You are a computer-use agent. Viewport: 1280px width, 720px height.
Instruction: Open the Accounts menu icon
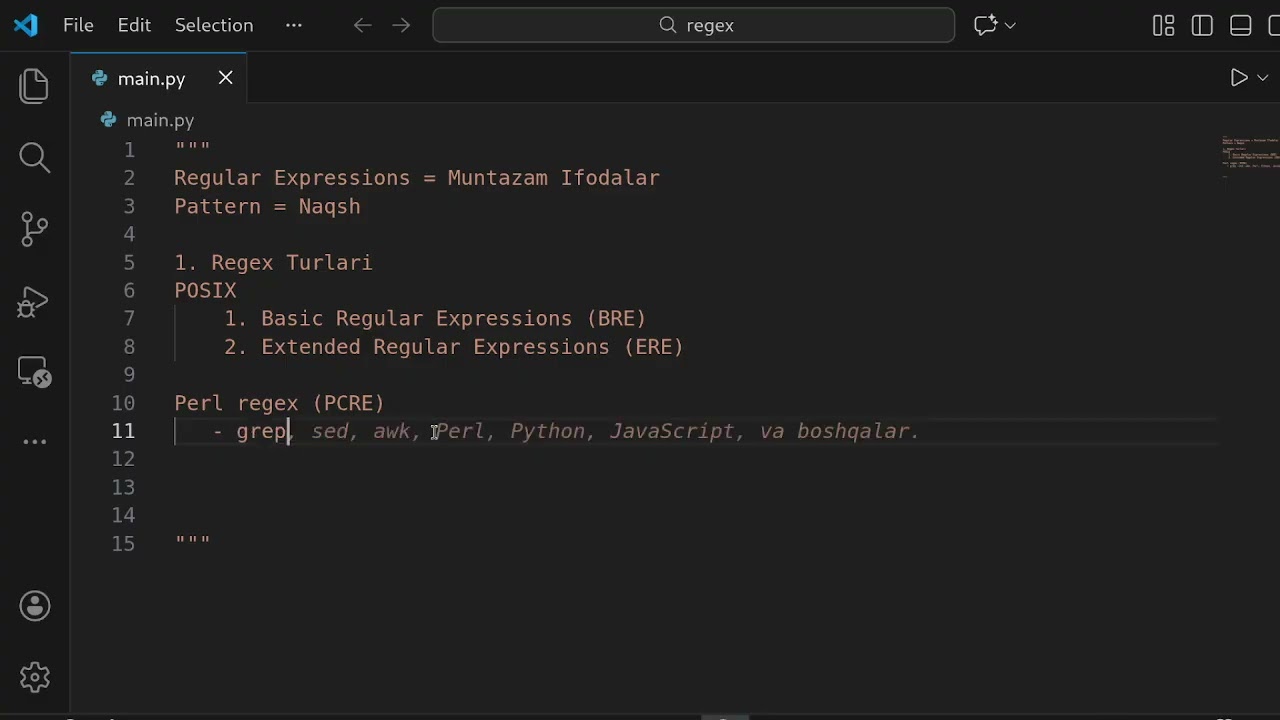tap(35, 606)
